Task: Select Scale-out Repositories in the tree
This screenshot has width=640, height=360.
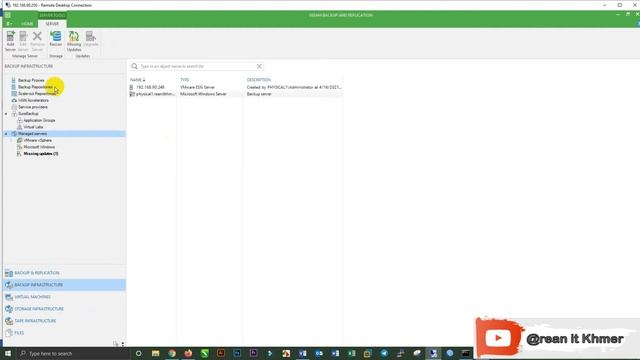Action: (x=37, y=93)
